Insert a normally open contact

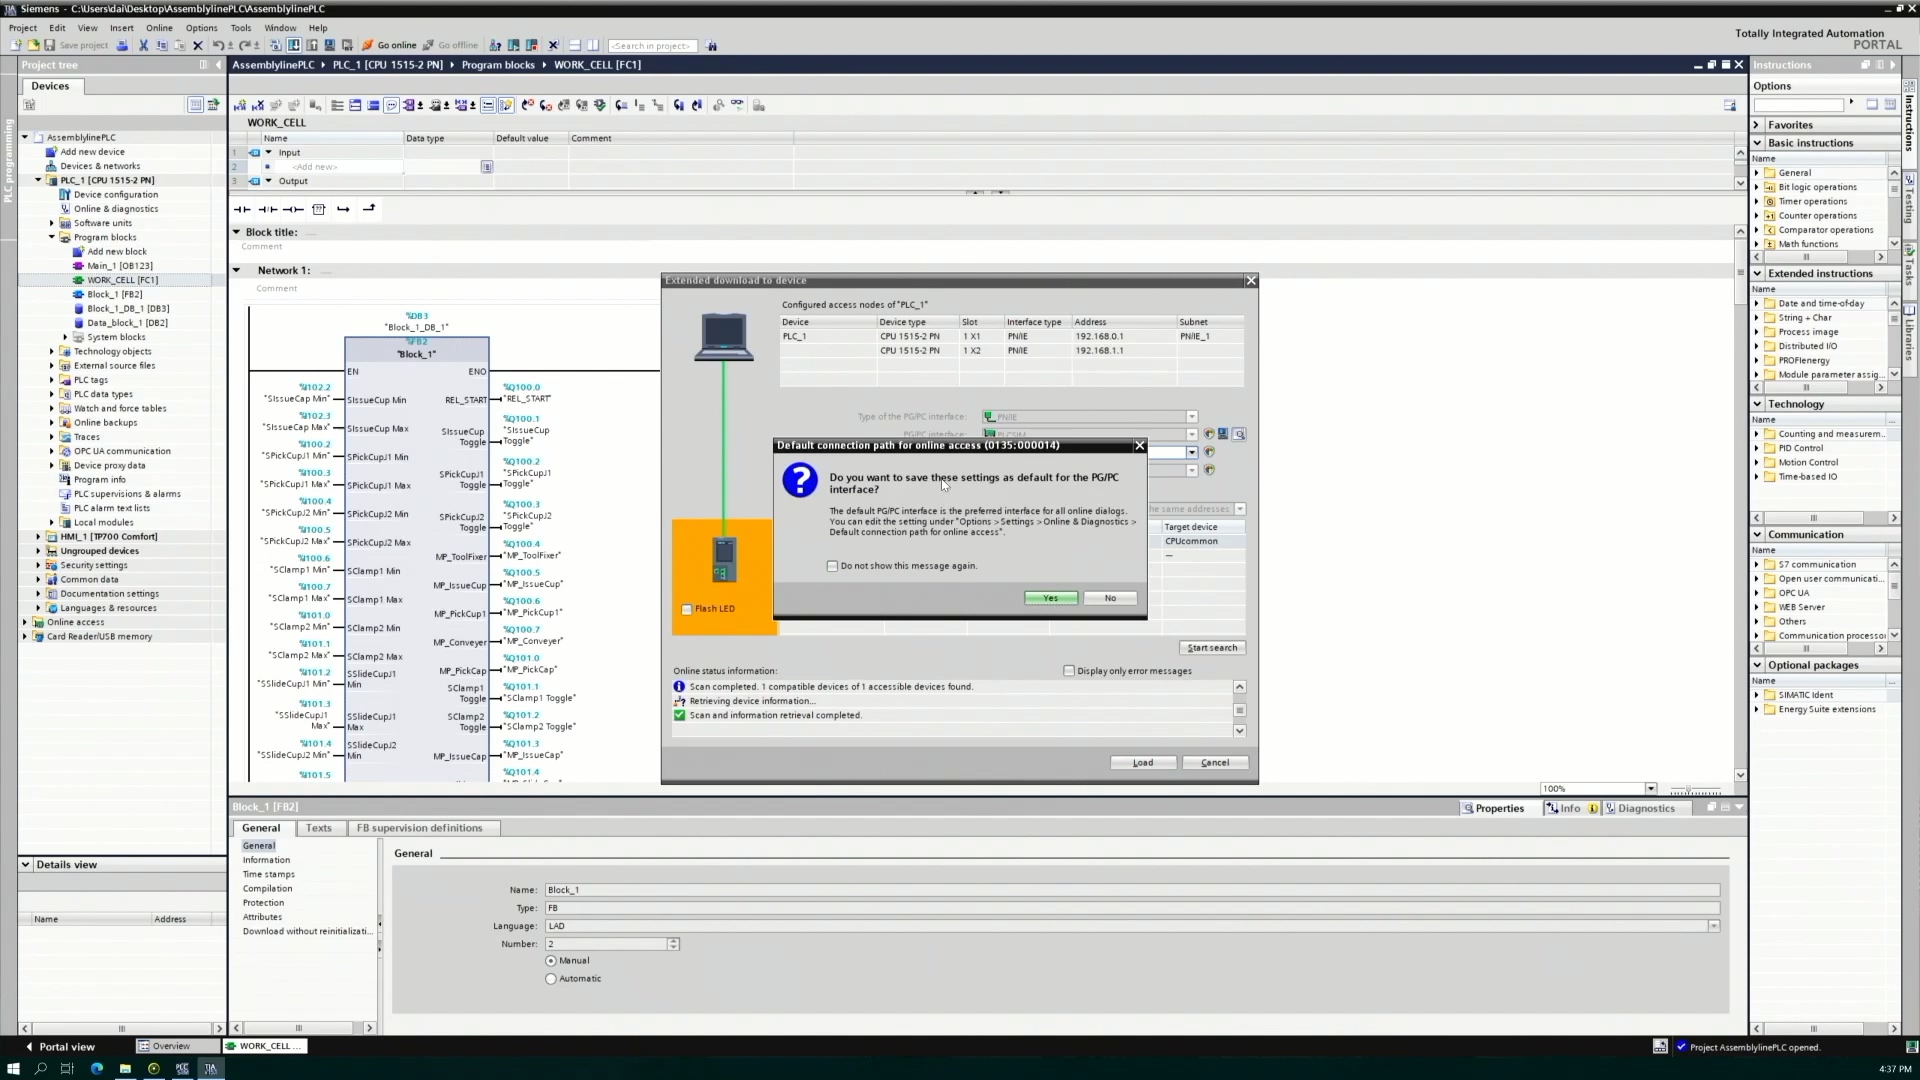[242, 209]
